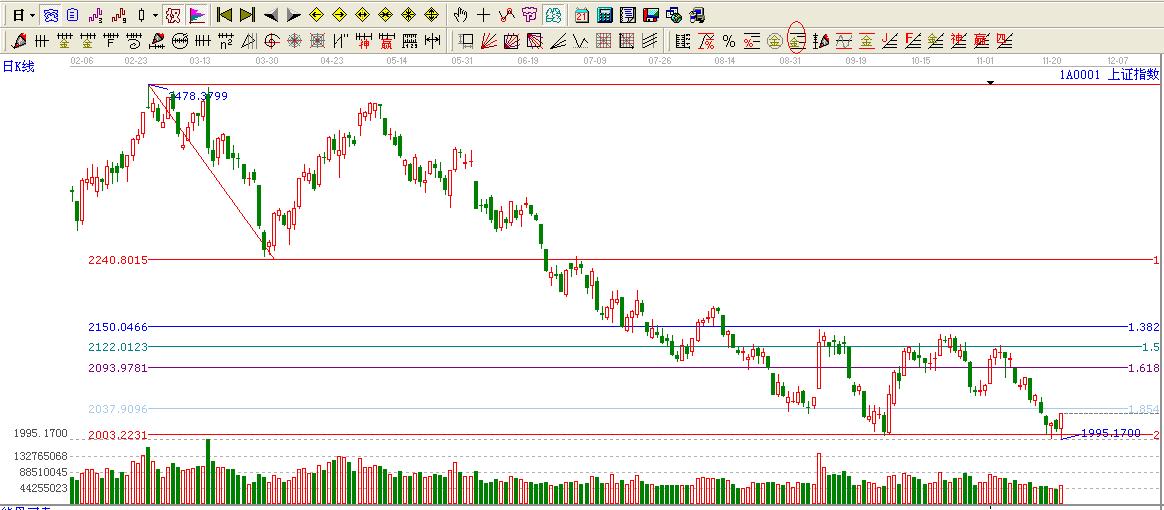Click the percent sign tool
The image size is (1164, 510).
(x=728, y=41)
